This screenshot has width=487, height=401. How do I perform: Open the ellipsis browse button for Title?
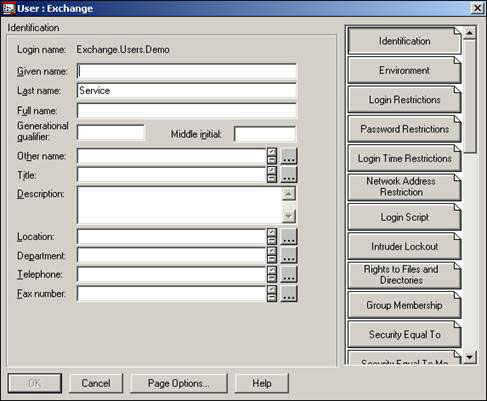[289, 175]
